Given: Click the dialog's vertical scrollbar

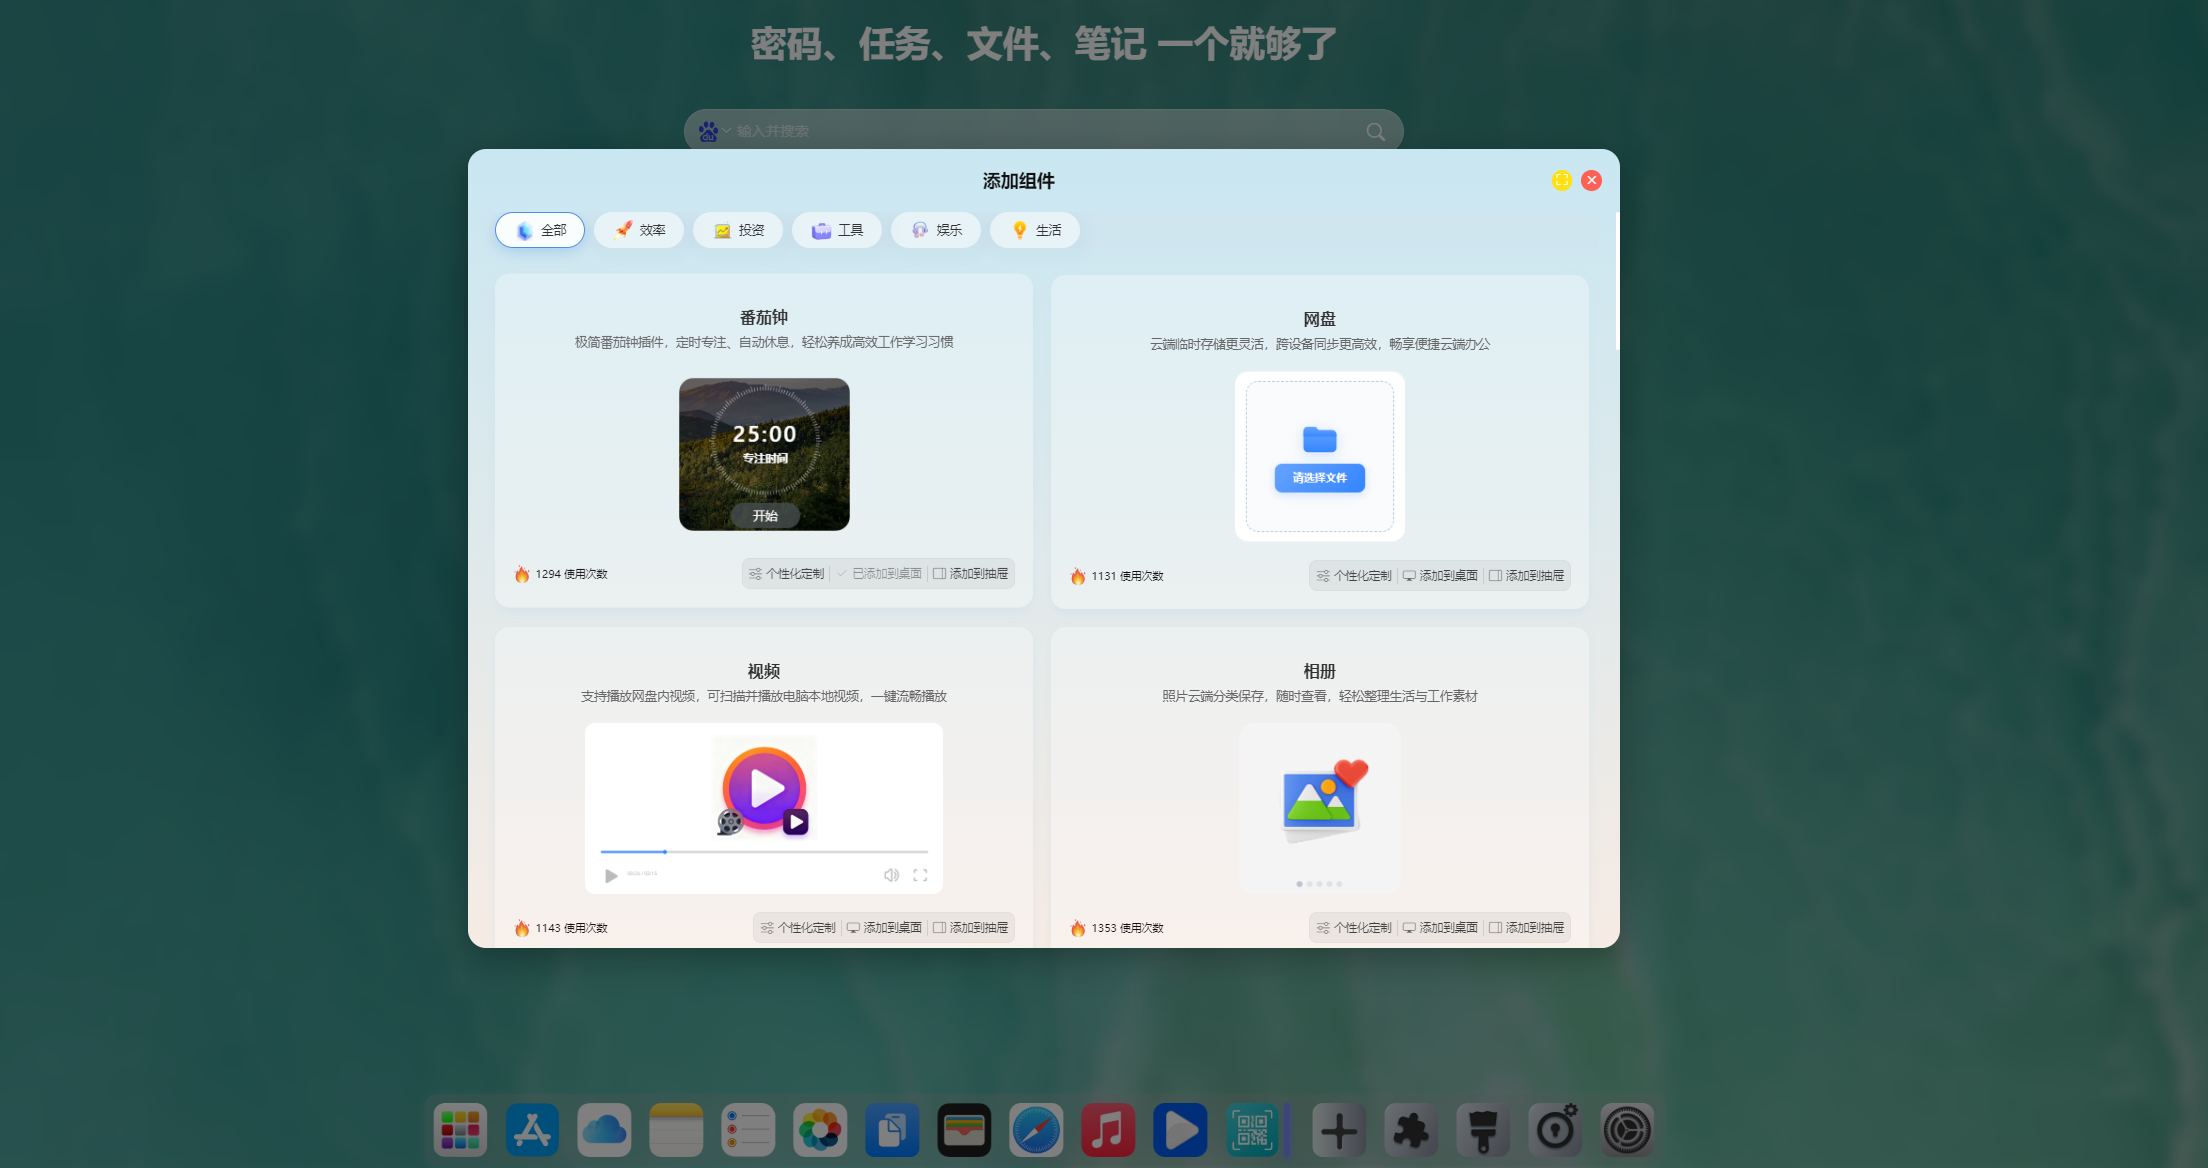Looking at the screenshot, I should click(1616, 280).
